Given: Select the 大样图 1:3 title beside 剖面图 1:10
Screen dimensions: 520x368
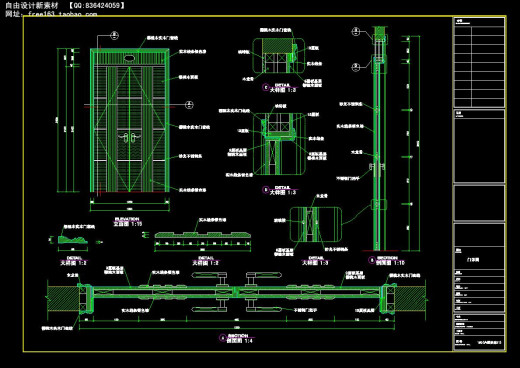Looking at the screenshot, I should click(315, 263).
